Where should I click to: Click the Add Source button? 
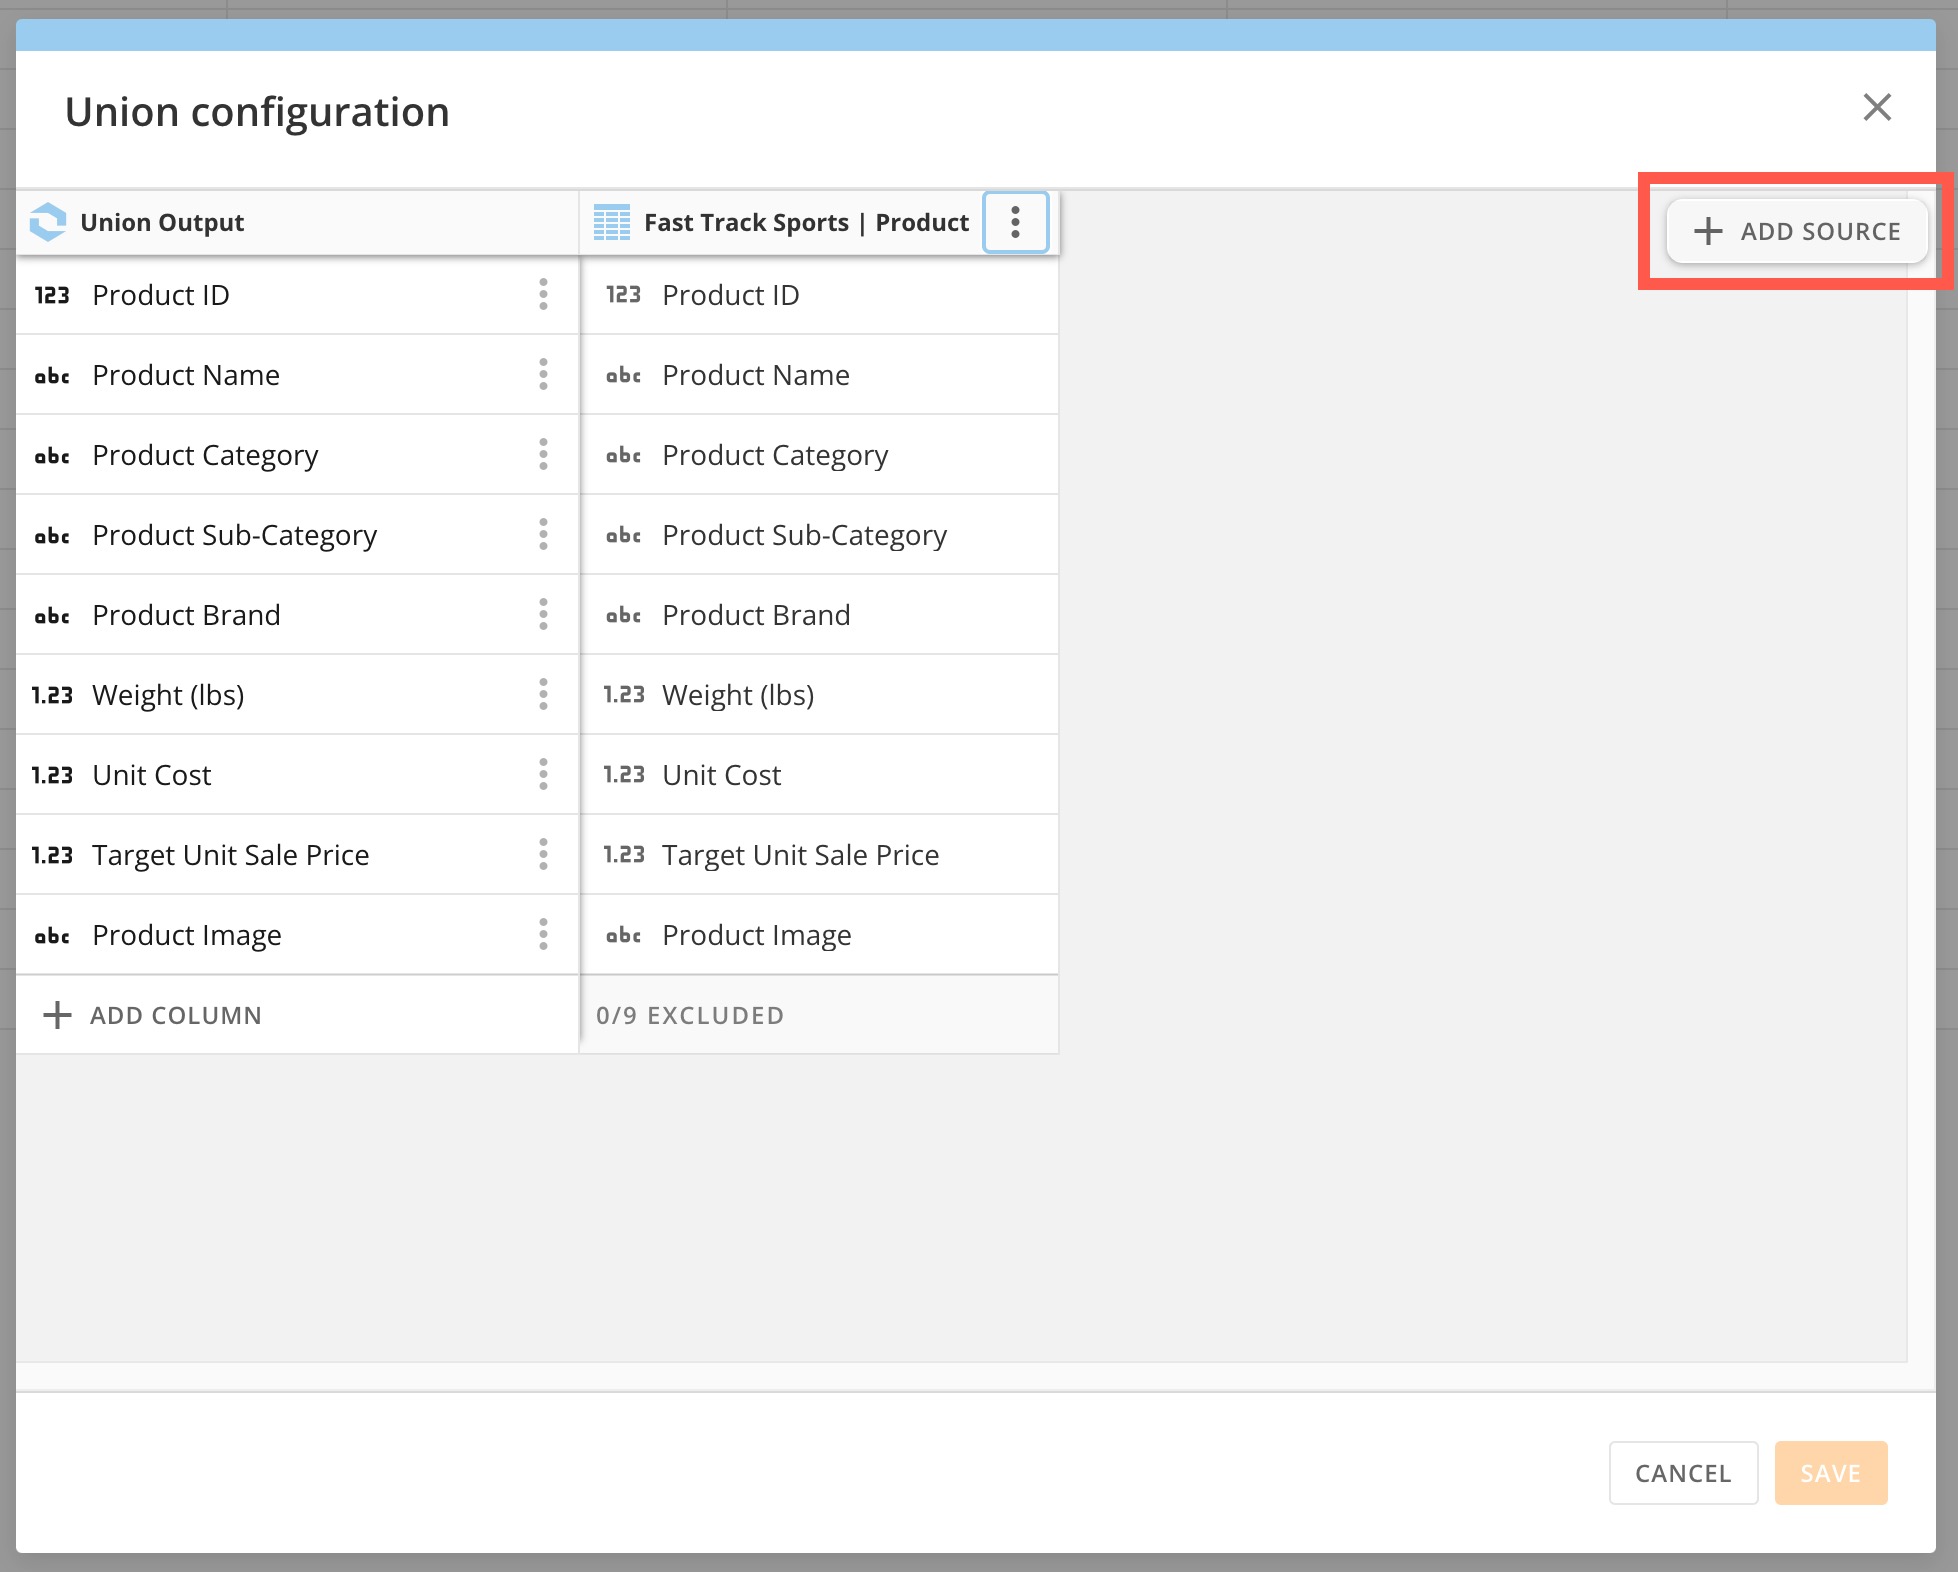pos(1797,232)
